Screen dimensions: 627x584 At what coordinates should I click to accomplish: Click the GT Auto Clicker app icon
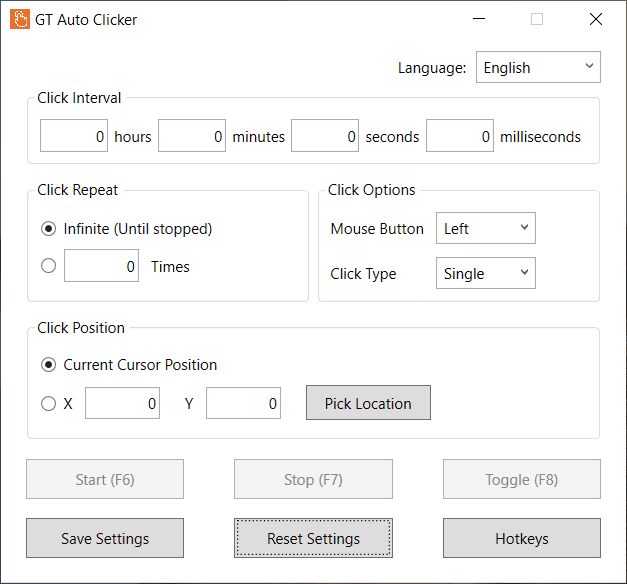point(20,20)
